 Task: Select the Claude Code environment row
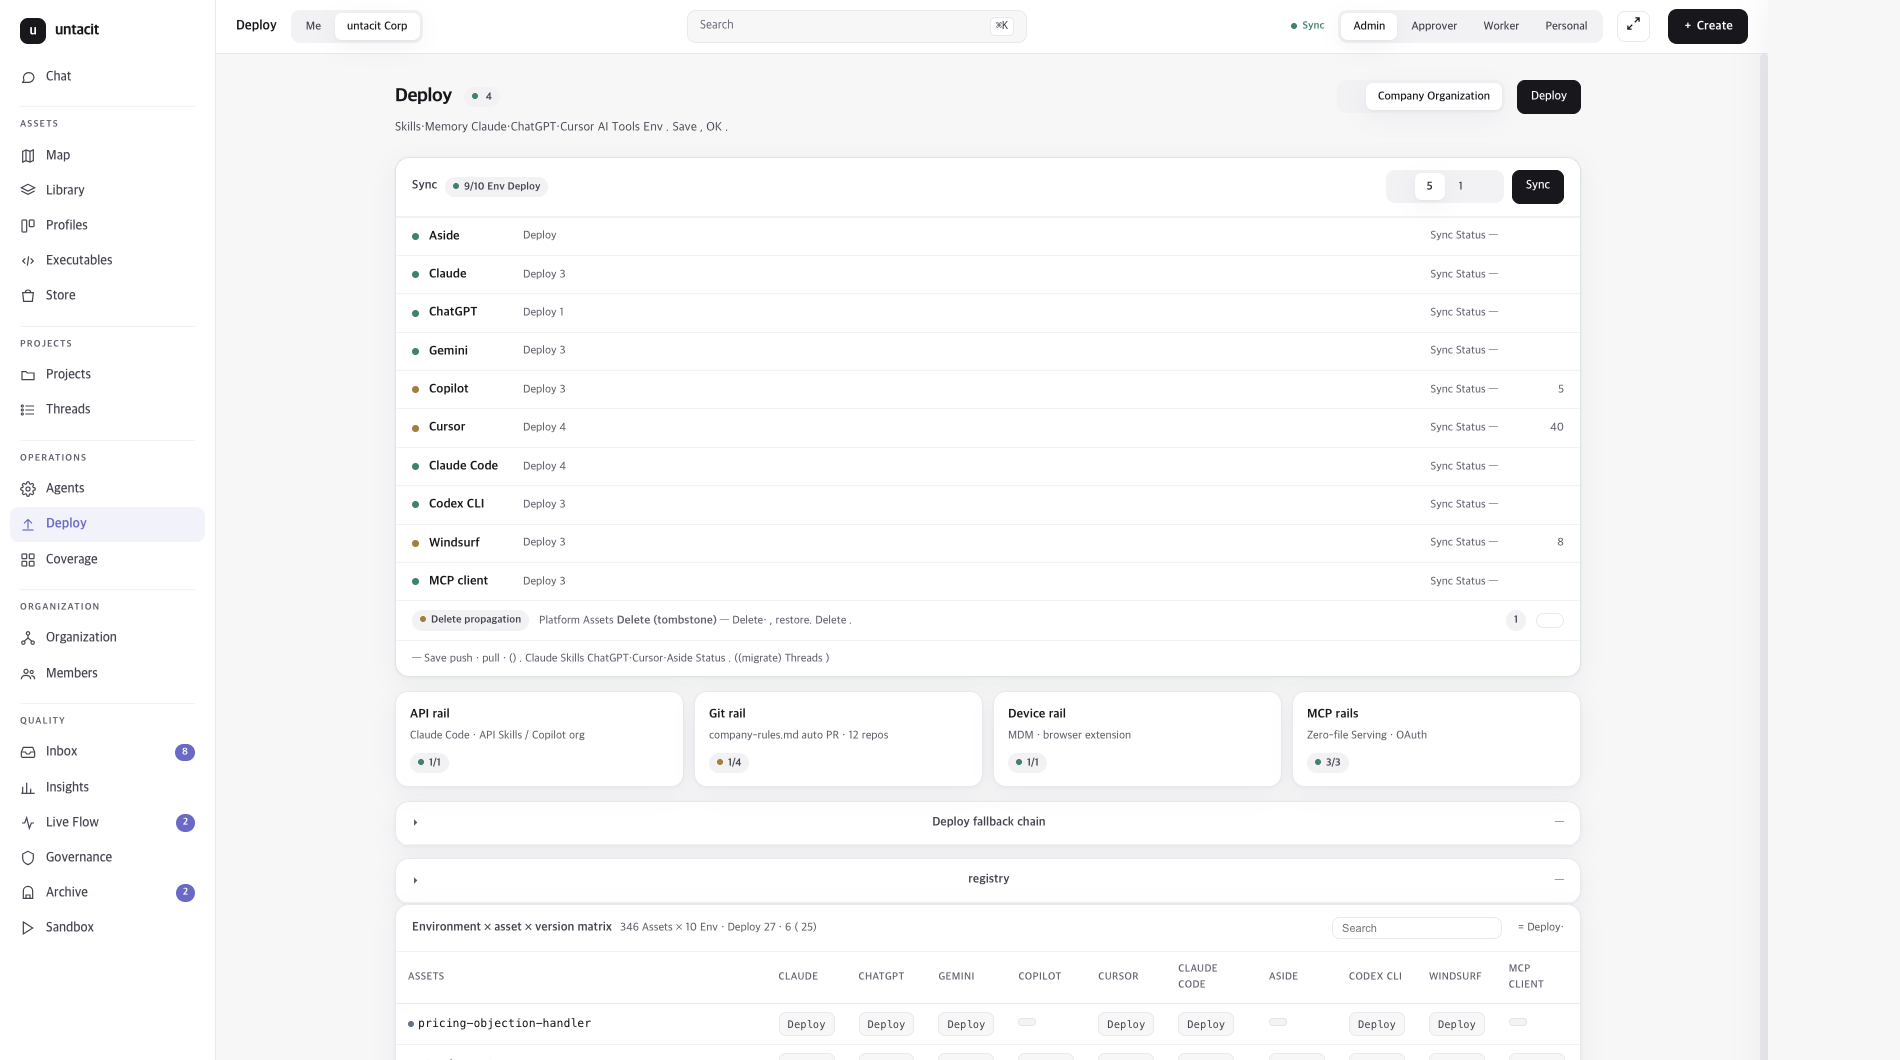coord(988,466)
